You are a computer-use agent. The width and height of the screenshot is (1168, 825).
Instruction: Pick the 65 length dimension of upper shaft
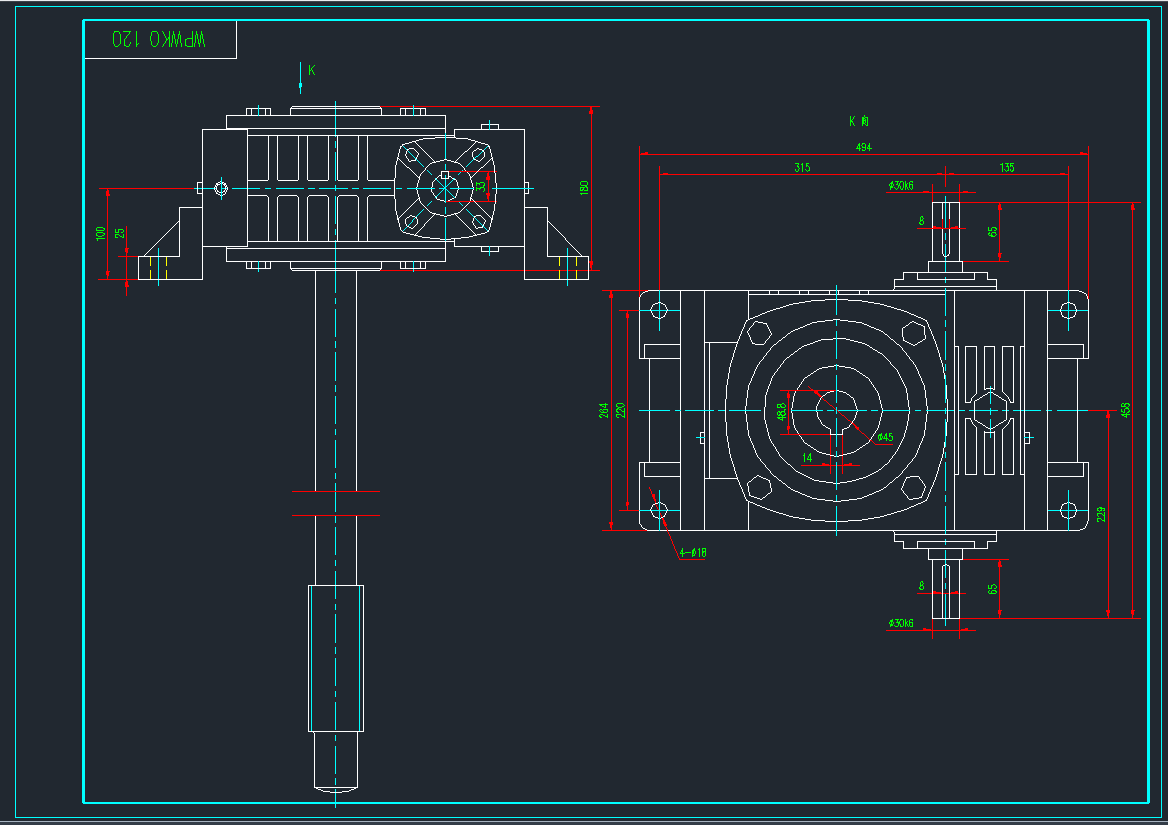992,232
